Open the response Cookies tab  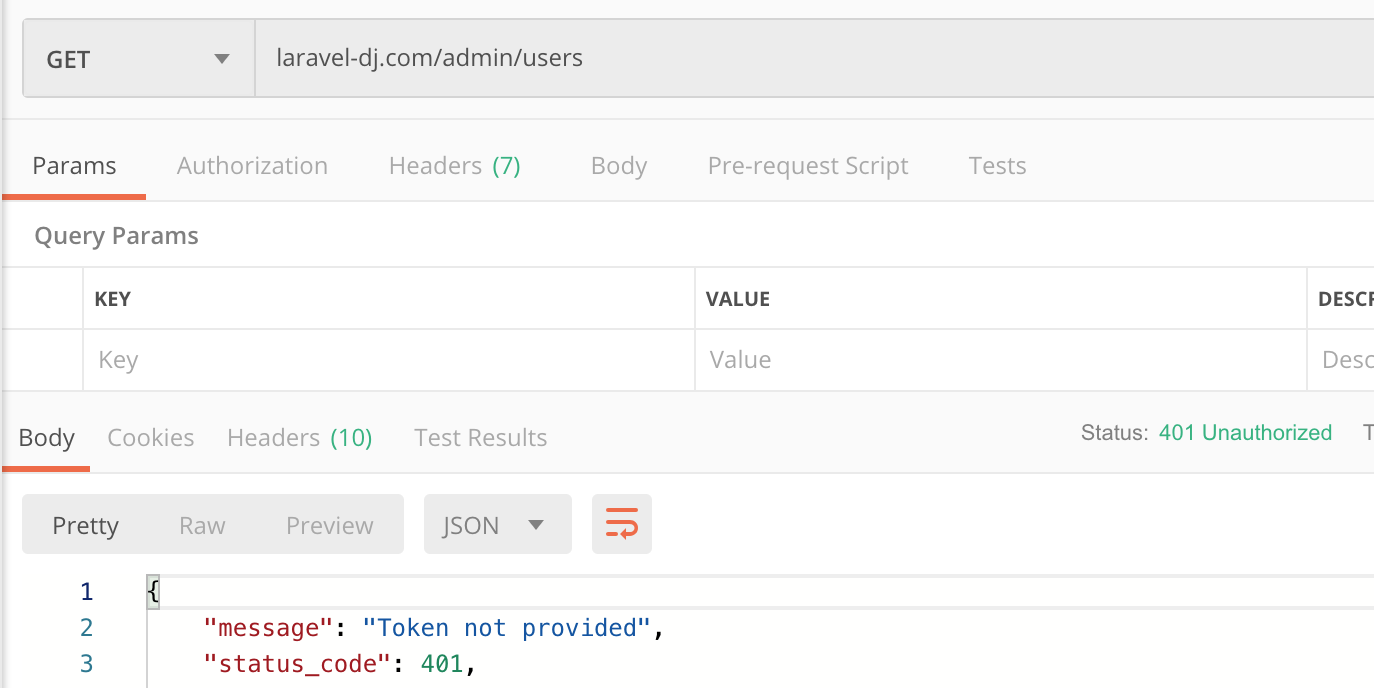point(150,438)
